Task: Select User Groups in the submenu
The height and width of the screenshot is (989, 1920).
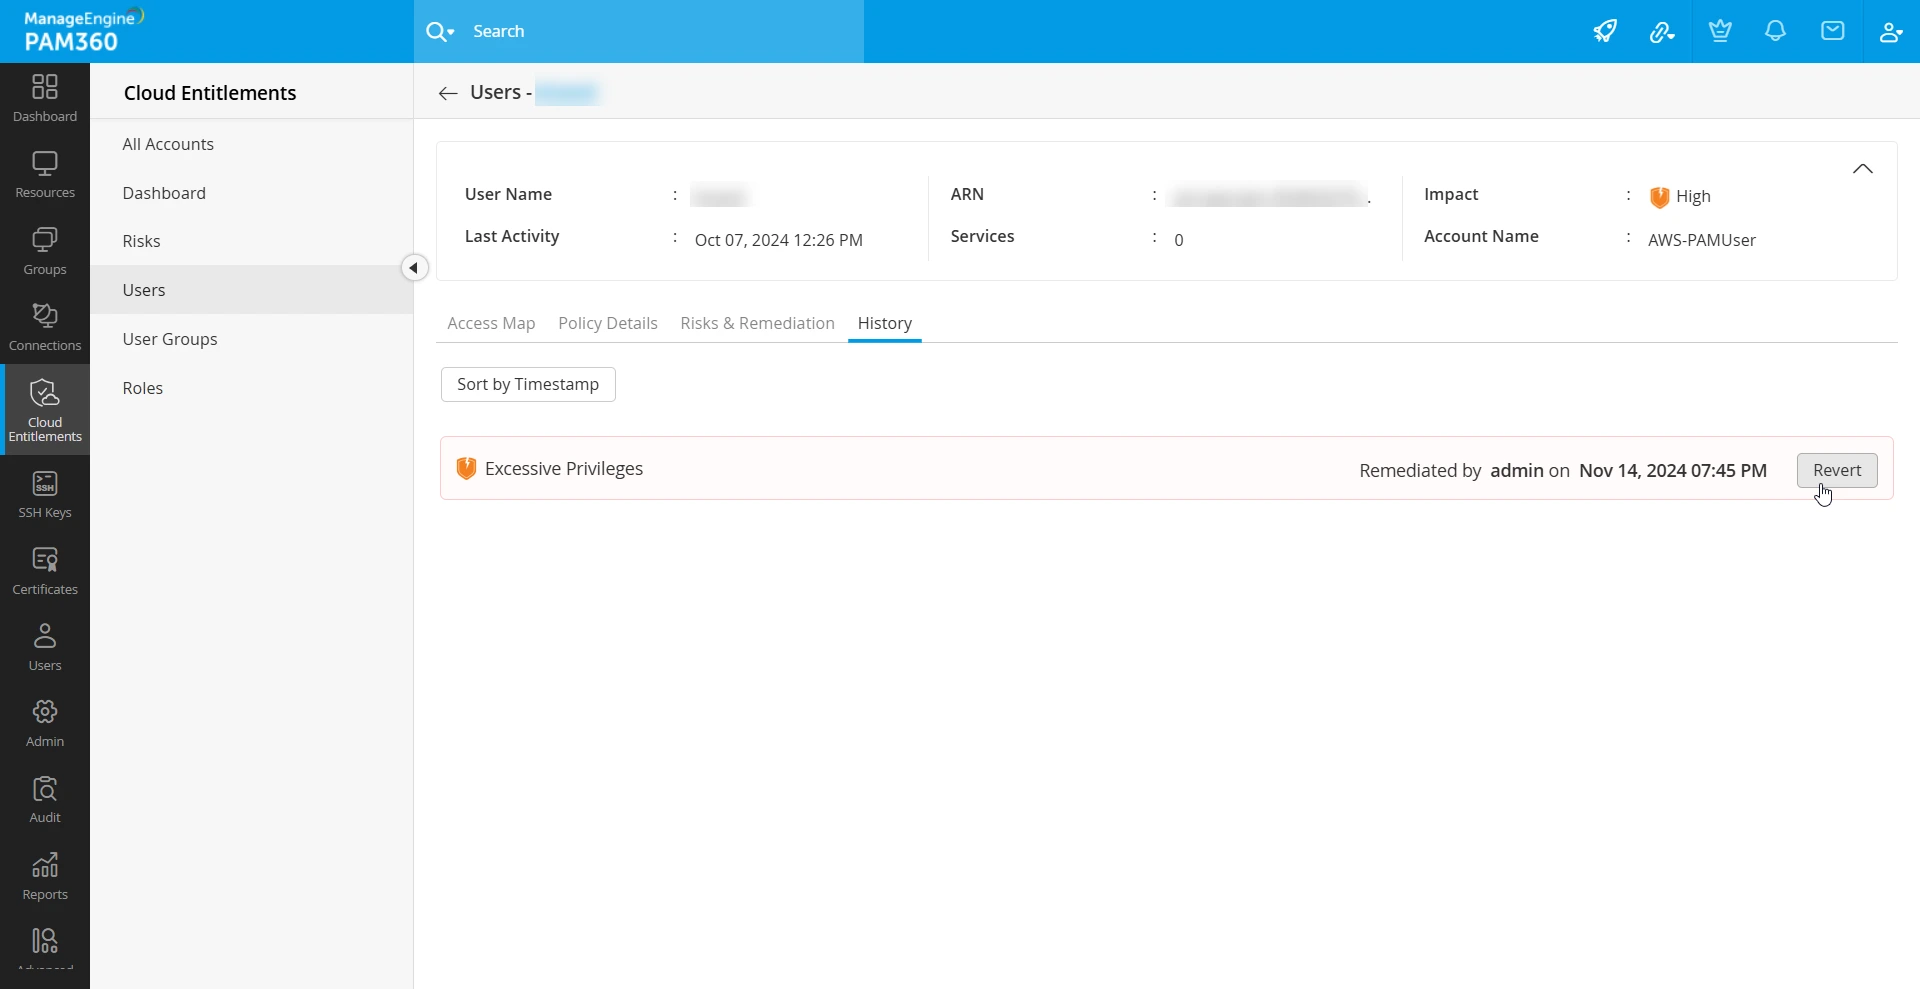Action: coord(170,339)
